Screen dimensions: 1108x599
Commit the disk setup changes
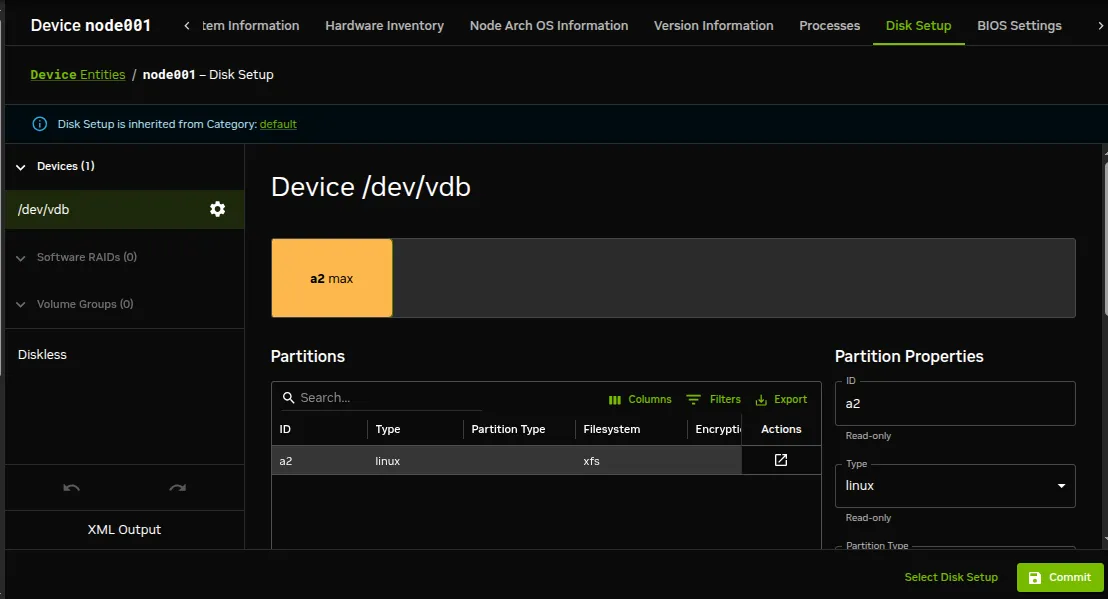coord(1060,577)
